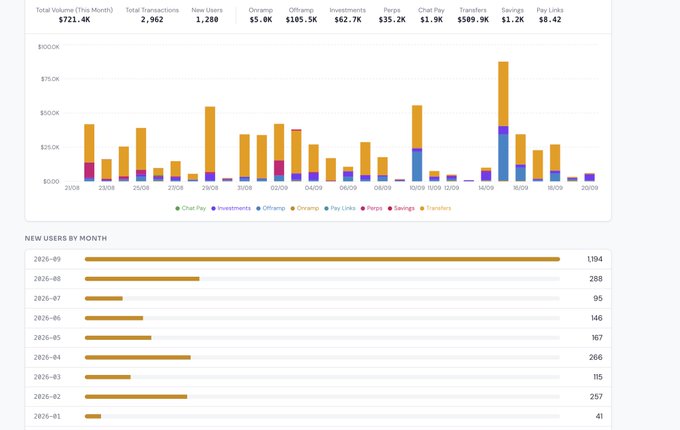Select the 2026-03 month row label
This screenshot has width=680, height=430.
tap(47, 377)
